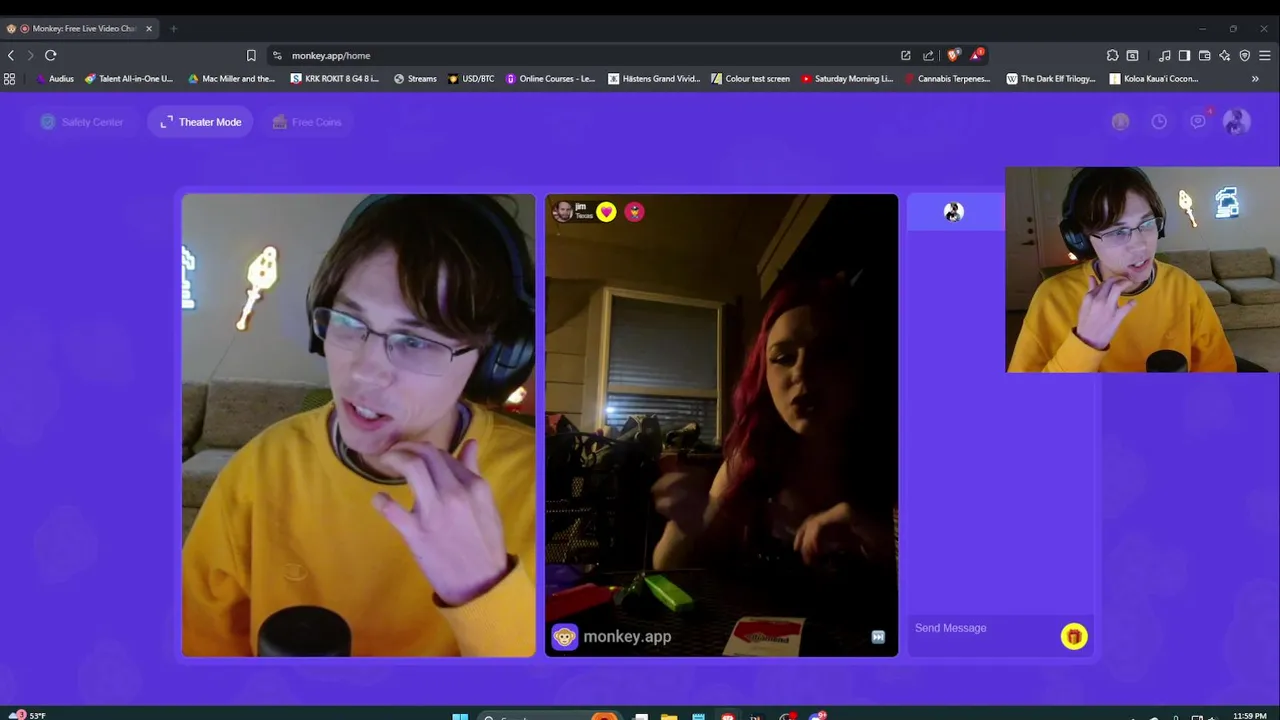The height and width of the screenshot is (720, 1280).
Task: Open the Koloa Kaua'i Coconut bookmark
Action: pyautogui.click(x=1154, y=79)
